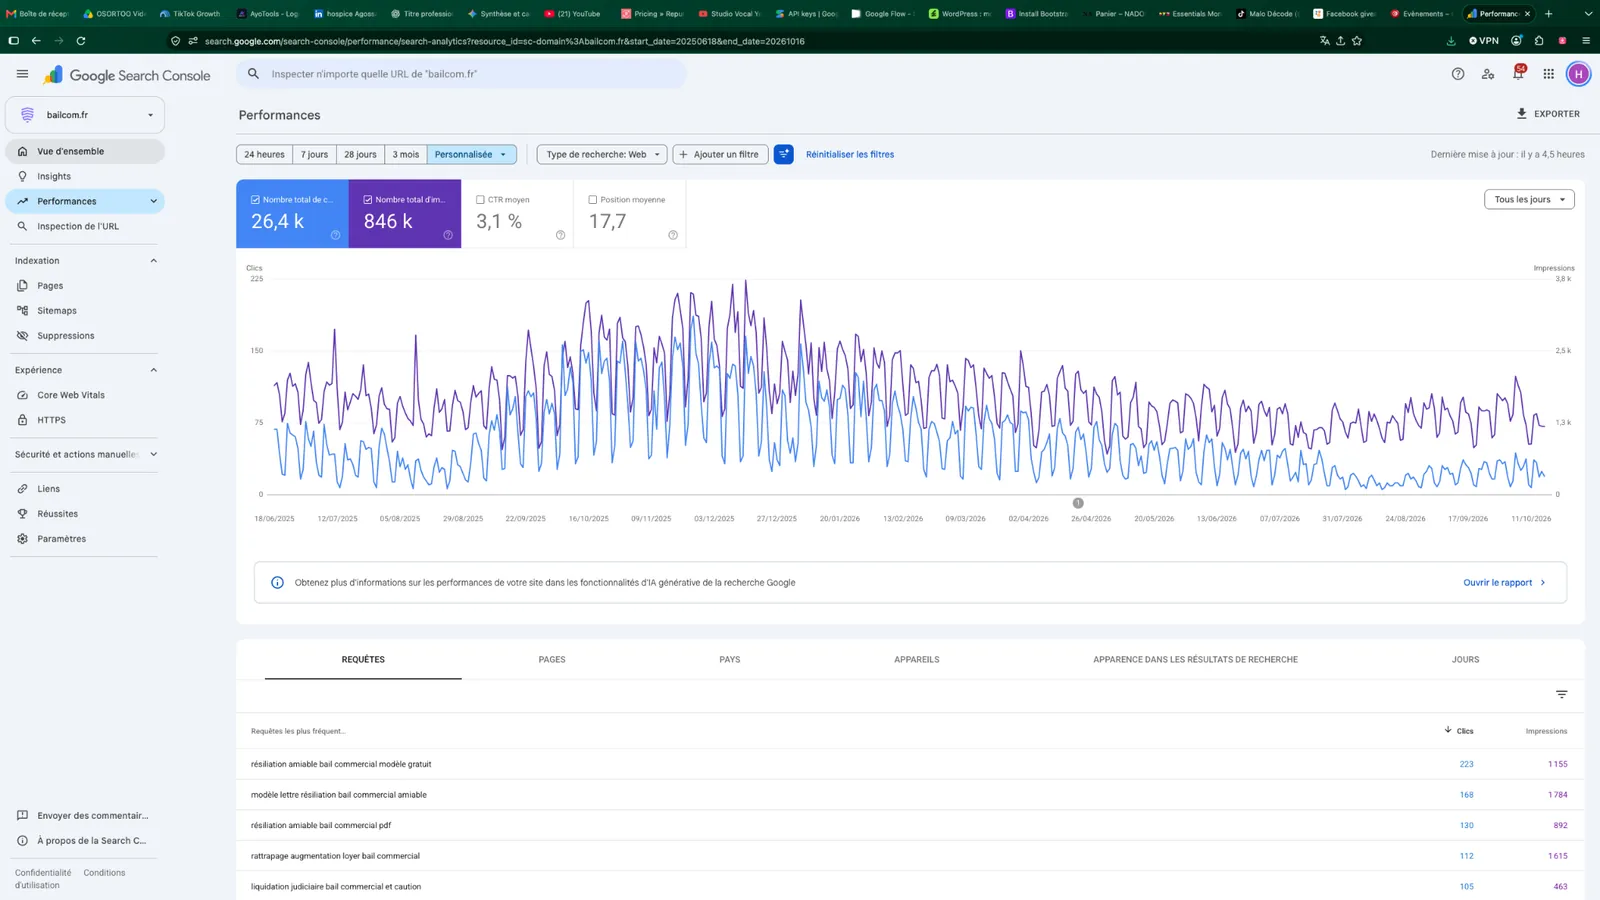1600x900 pixels.
Task: Open the bailcom.fr property selector dropdown
Action: point(85,115)
